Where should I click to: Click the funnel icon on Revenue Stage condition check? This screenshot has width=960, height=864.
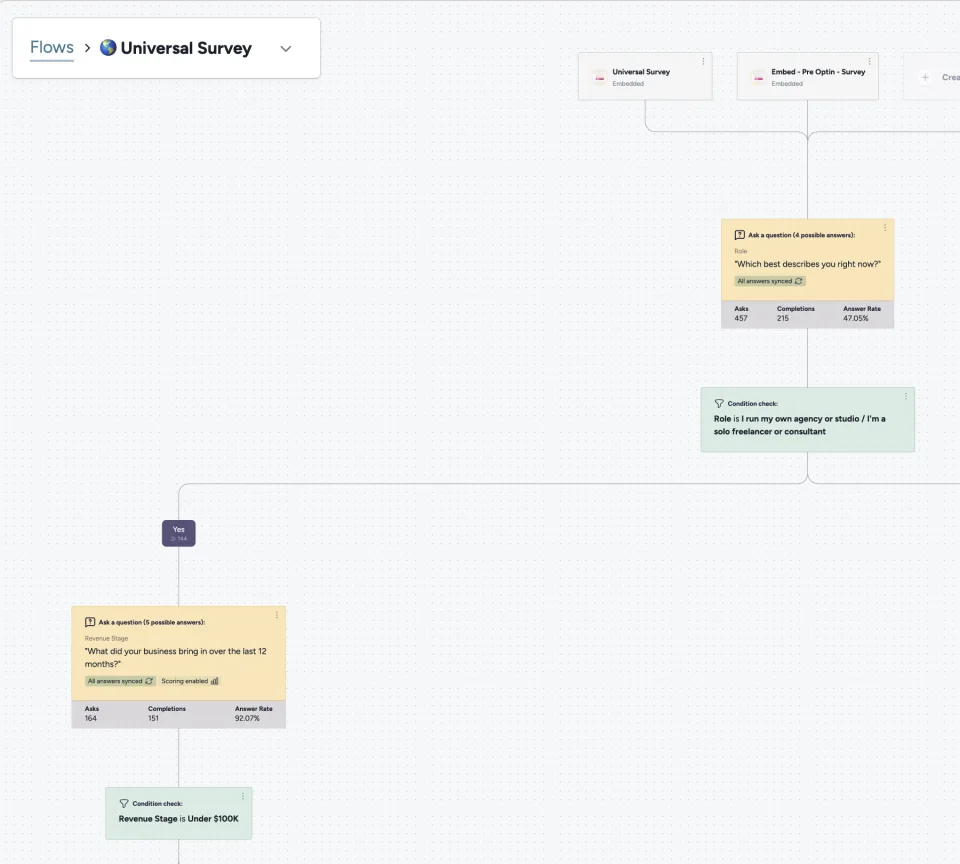click(124, 803)
